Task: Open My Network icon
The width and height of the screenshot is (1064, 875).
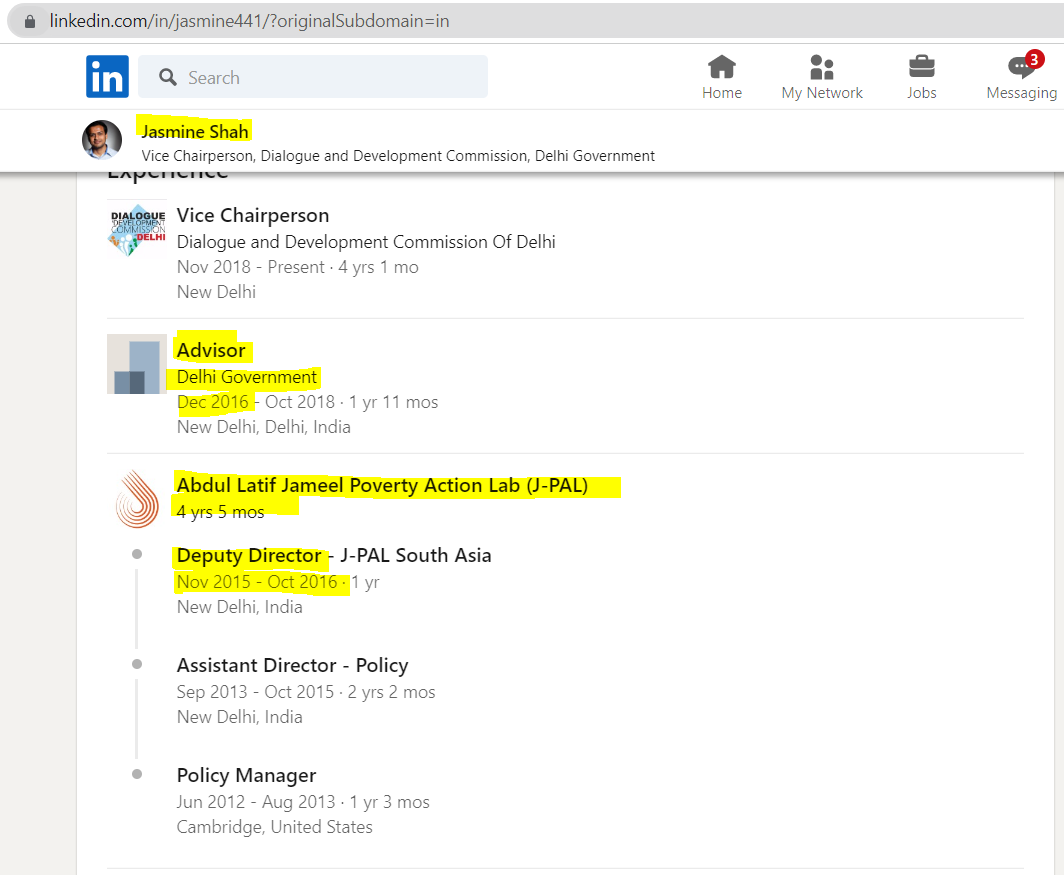Action: 821,68
